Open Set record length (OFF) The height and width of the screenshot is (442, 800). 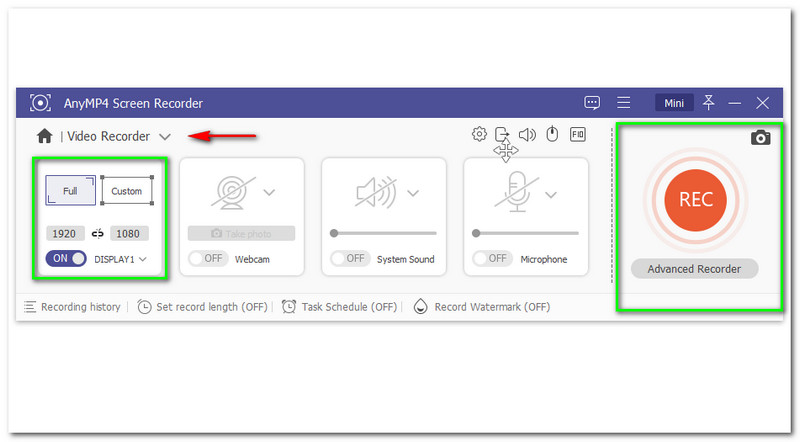203,307
